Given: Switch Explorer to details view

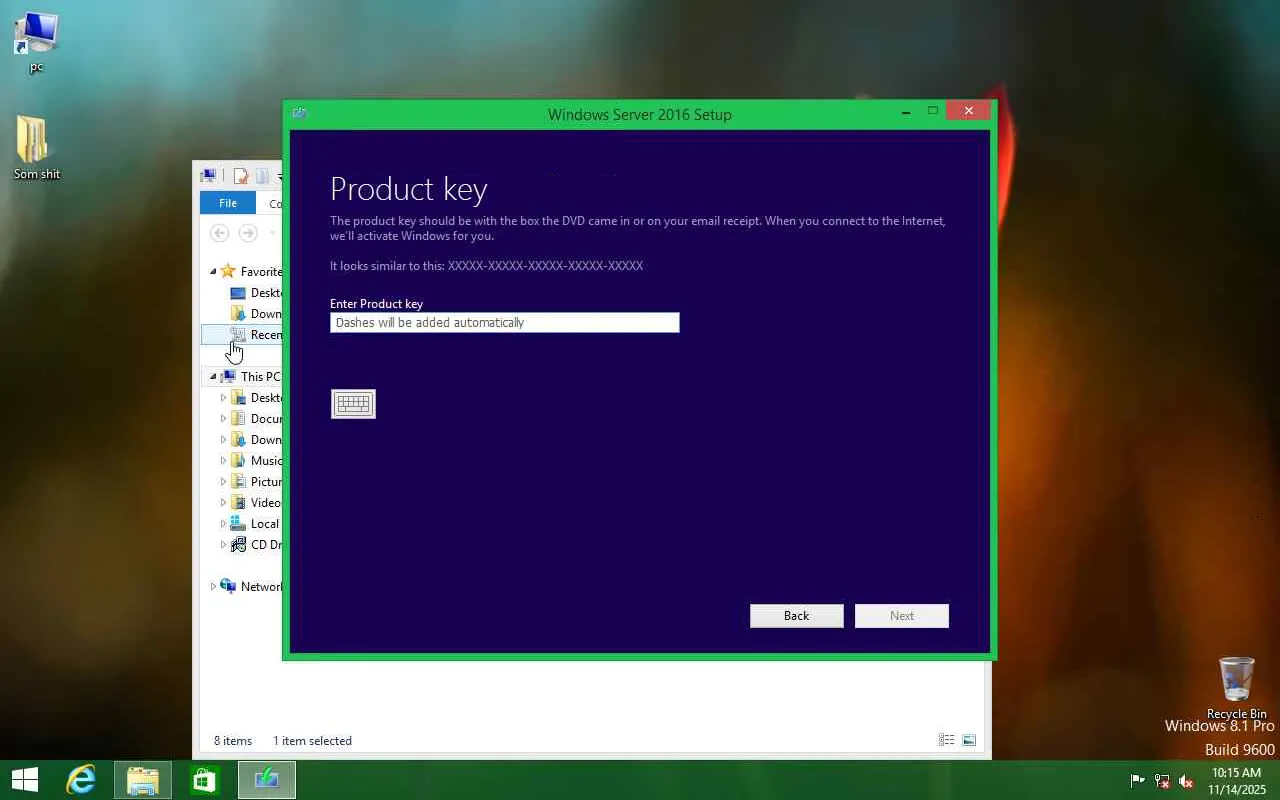Looking at the screenshot, I should point(946,740).
